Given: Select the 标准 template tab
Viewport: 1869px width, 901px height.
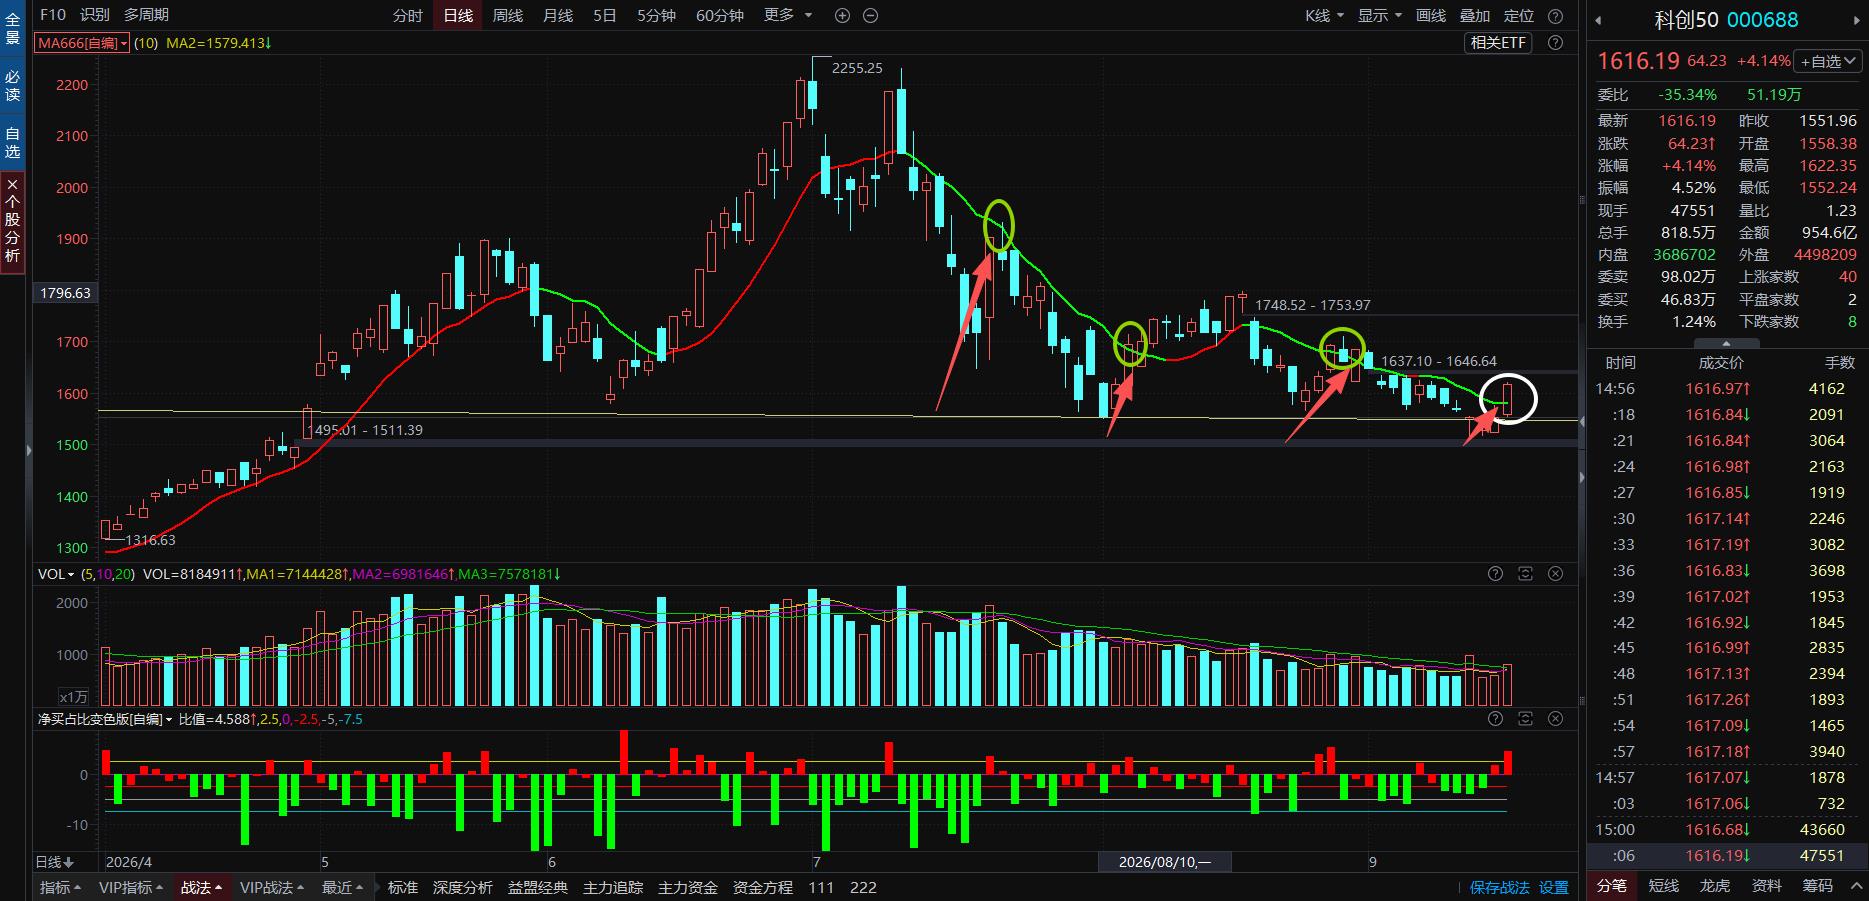Looking at the screenshot, I should (403, 888).
